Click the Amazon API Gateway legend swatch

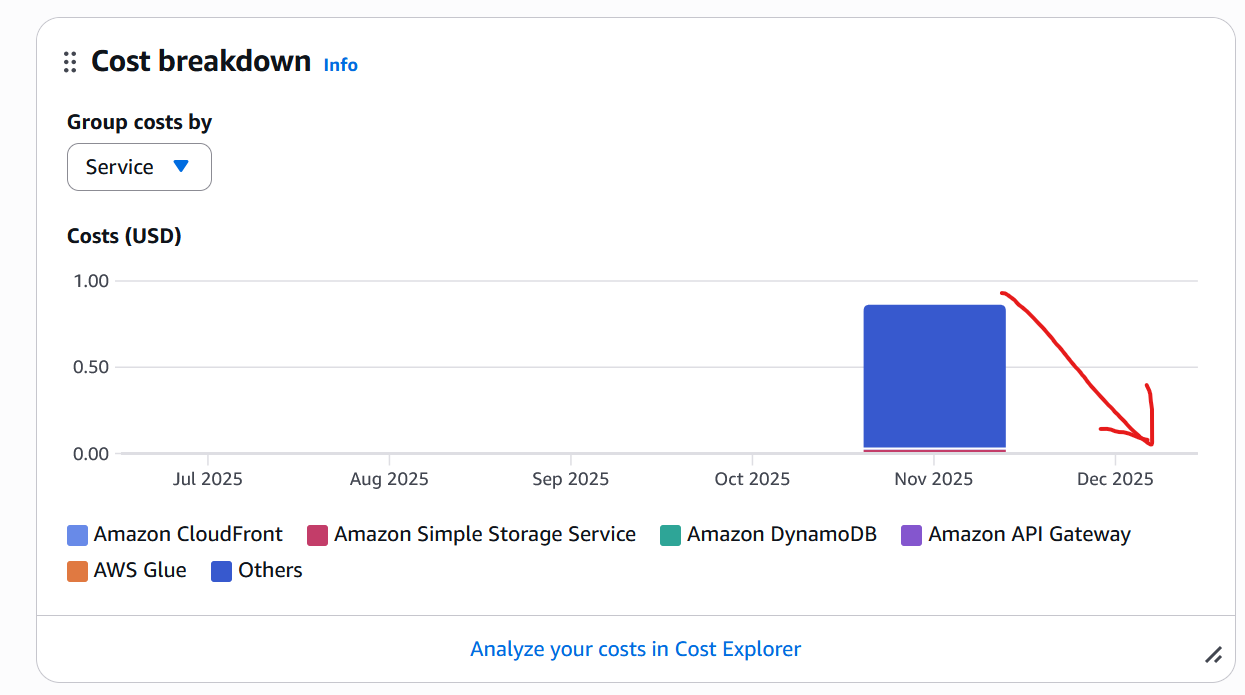910,534
